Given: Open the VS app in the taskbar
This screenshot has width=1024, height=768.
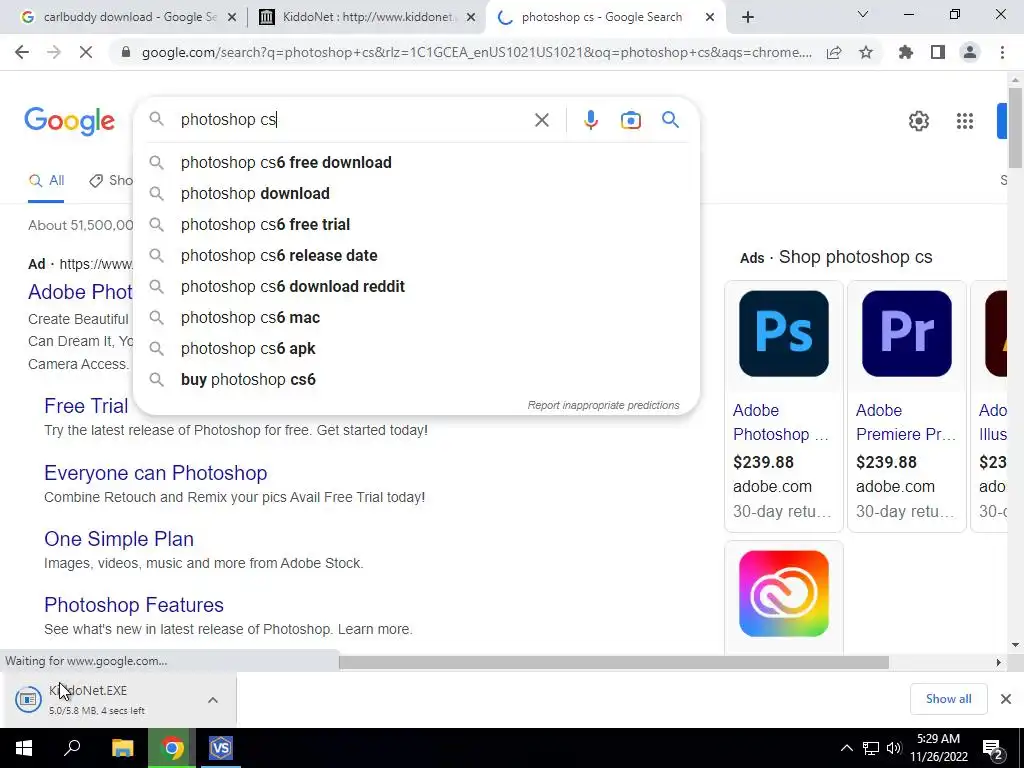Looking at the screenshot, I should 221,748.
